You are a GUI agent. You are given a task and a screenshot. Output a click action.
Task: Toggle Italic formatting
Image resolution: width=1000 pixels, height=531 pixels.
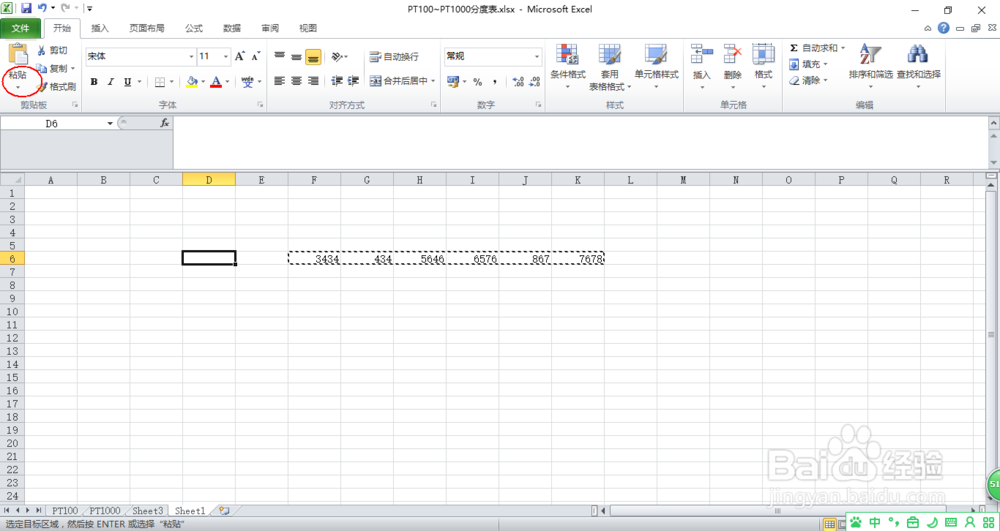click(x=110, y=82)
